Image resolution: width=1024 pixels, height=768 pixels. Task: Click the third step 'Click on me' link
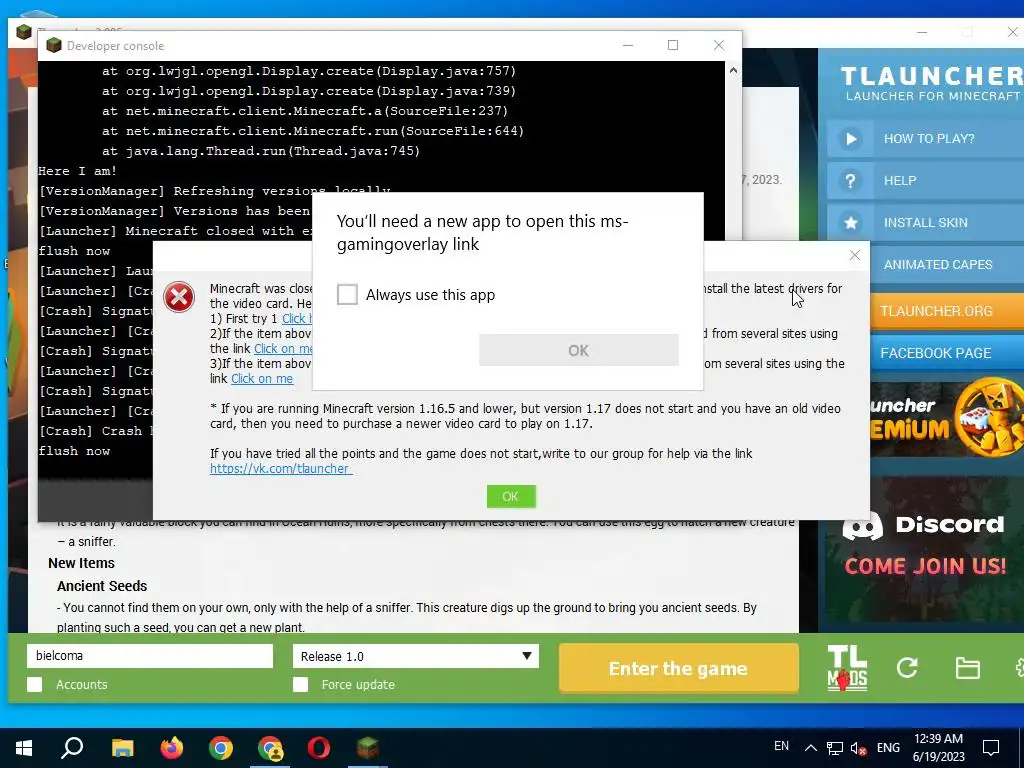(x=262, y=379)
